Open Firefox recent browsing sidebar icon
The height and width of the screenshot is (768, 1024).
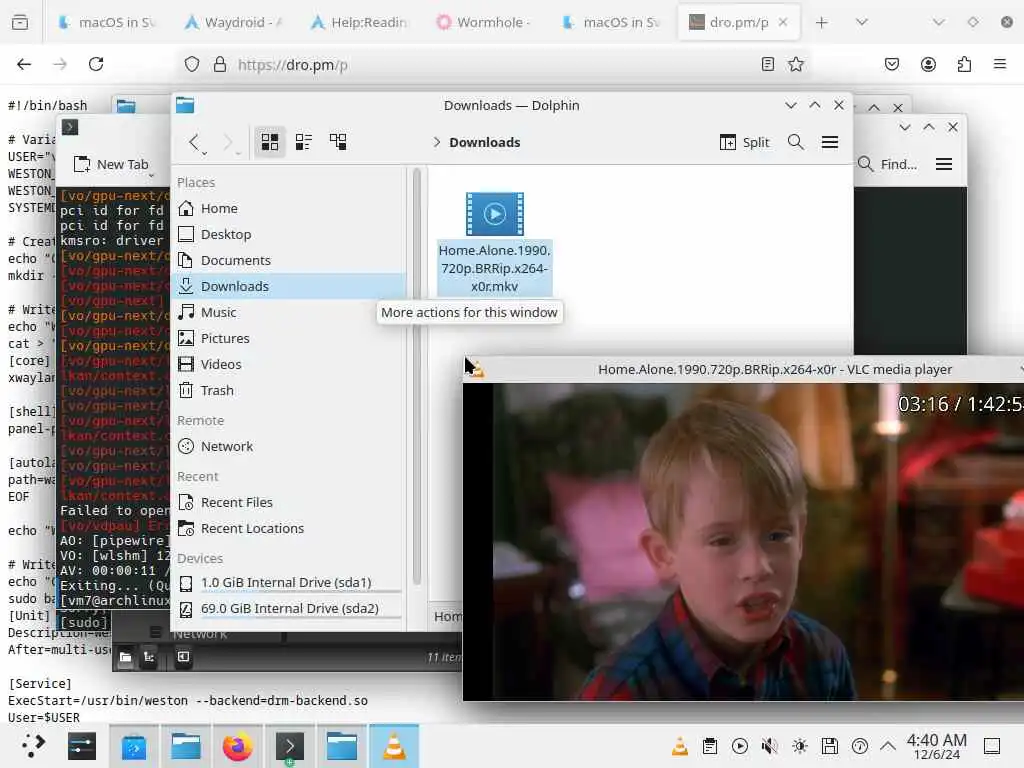20,22
